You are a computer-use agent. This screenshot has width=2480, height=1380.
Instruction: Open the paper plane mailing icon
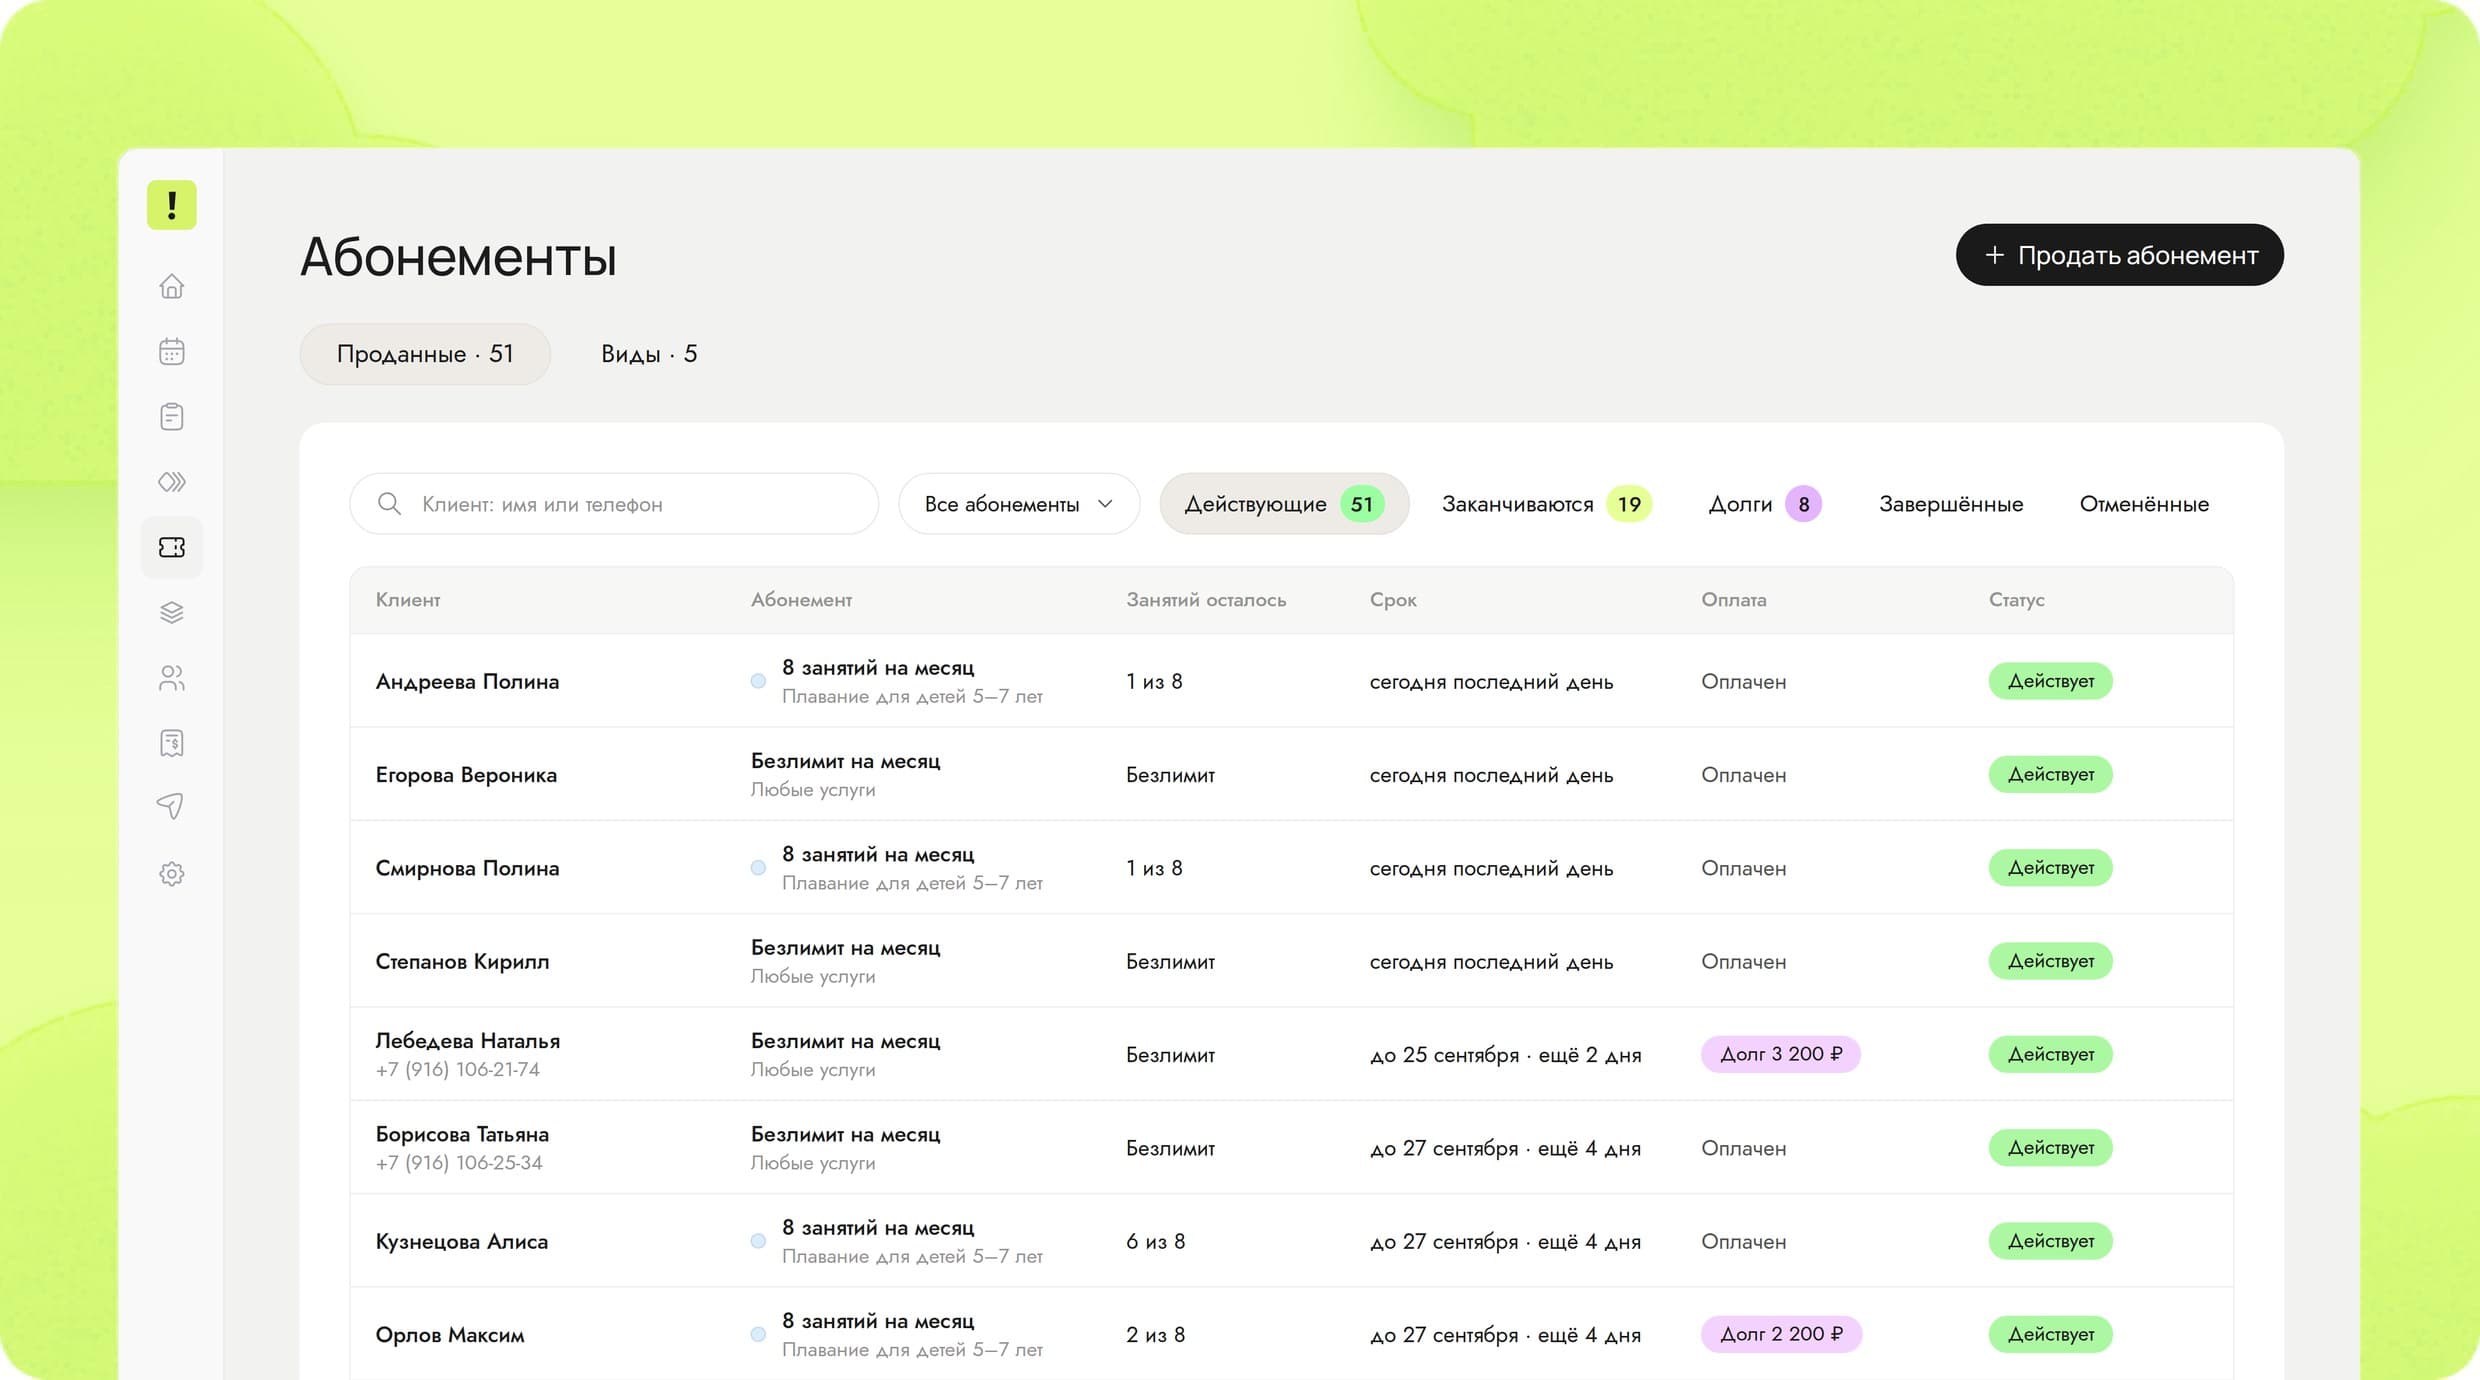172,807
